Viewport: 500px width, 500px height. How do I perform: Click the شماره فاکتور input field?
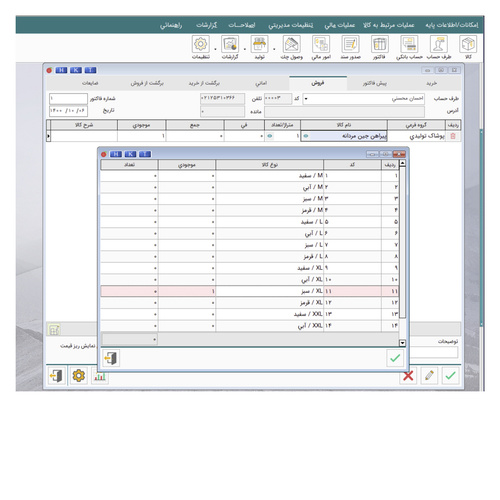68,99
